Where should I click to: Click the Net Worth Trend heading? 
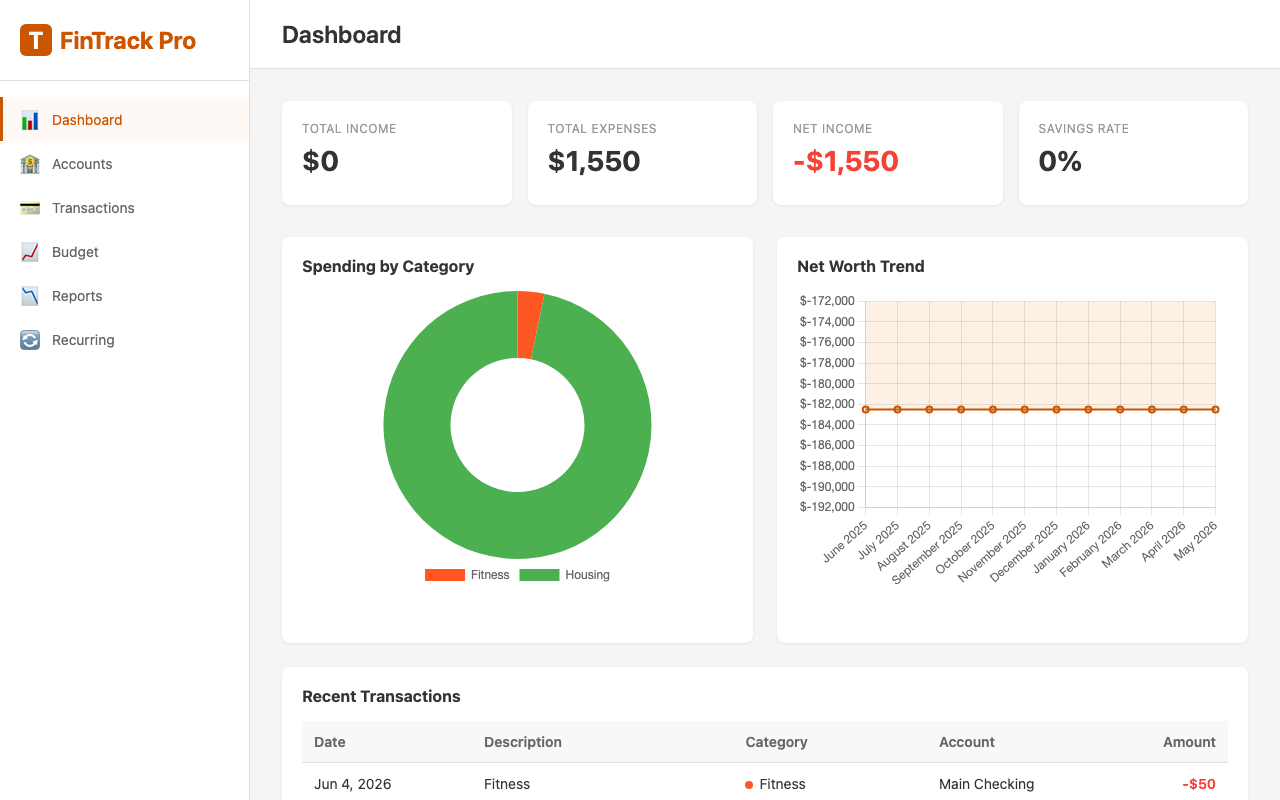861,267
